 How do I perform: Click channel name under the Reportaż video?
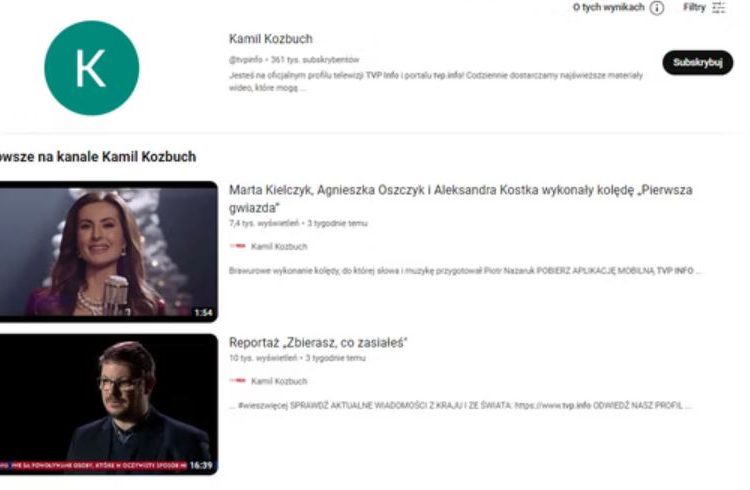point(279,381)
